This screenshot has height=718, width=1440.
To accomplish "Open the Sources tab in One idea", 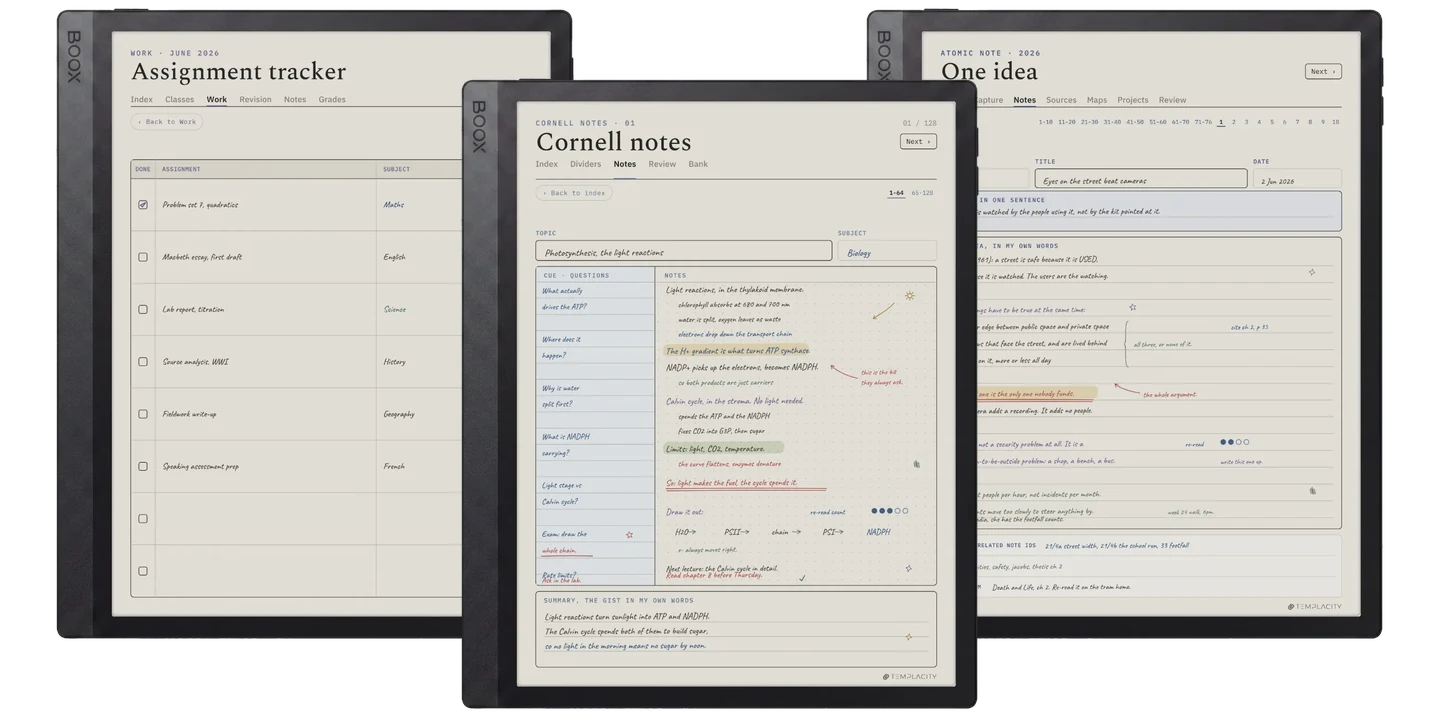I will click(1061, 100).
